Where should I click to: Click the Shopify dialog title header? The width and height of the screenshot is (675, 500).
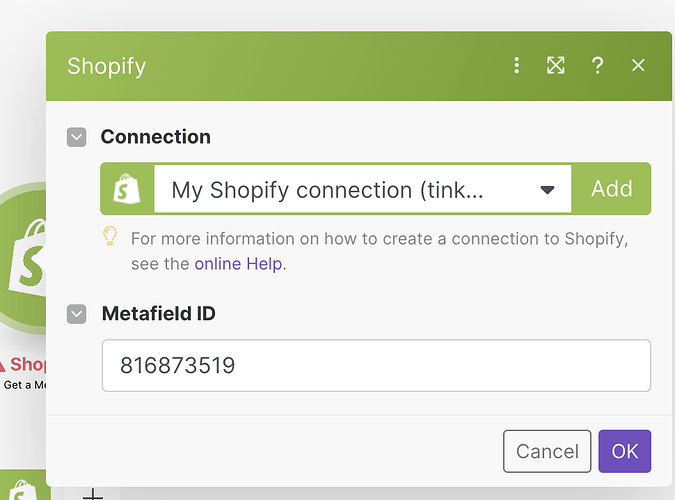click(107, 66)
